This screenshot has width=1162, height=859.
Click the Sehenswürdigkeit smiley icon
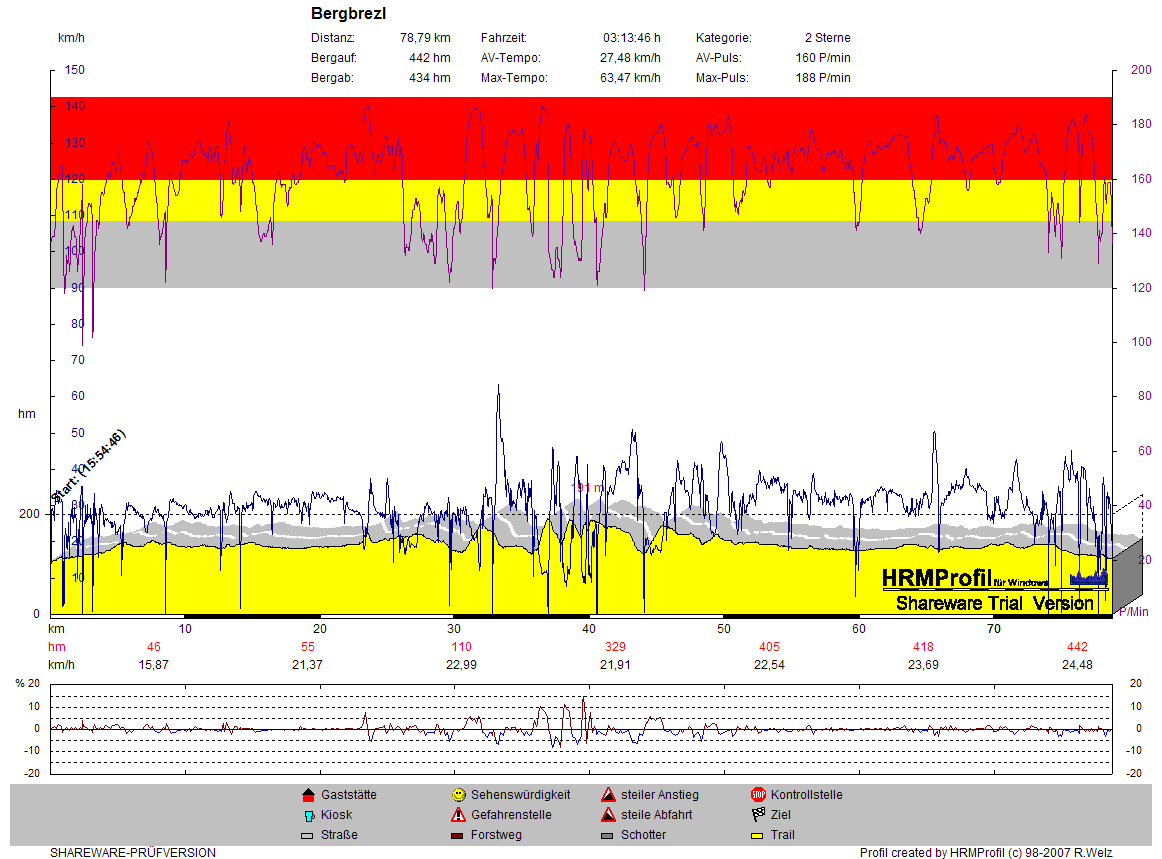(458, 795)
